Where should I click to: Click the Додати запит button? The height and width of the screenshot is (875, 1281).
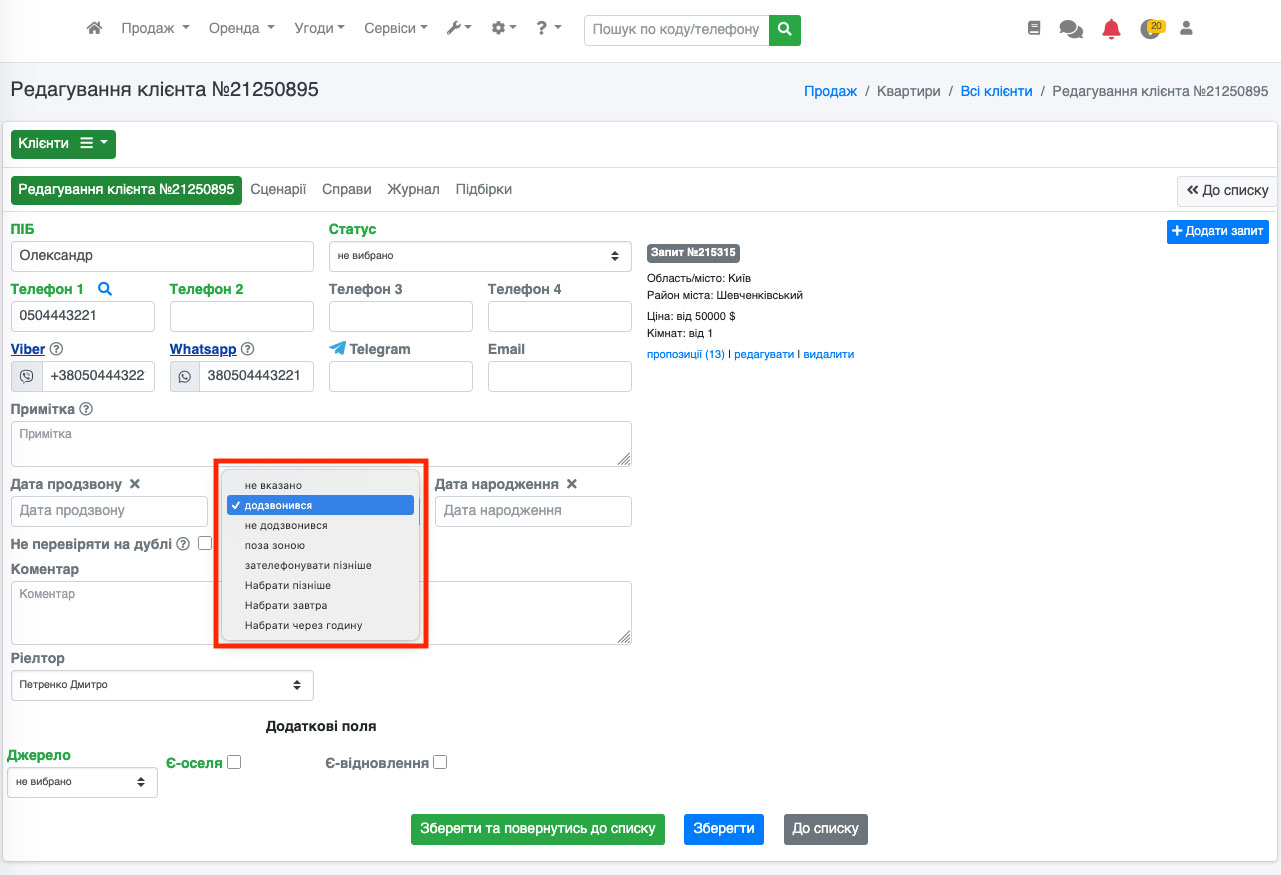click(x=1217, y=231)
